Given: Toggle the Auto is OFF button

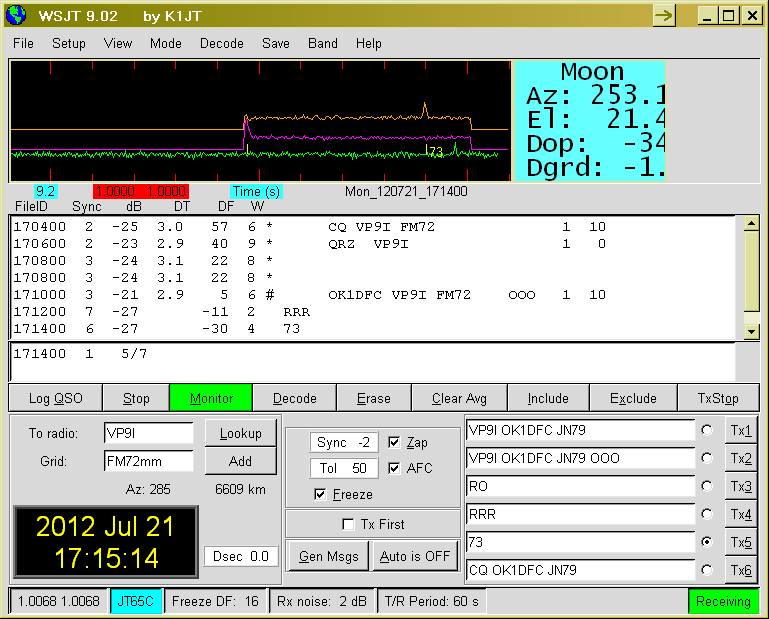Looking at the screenshot, I should 415,556.
